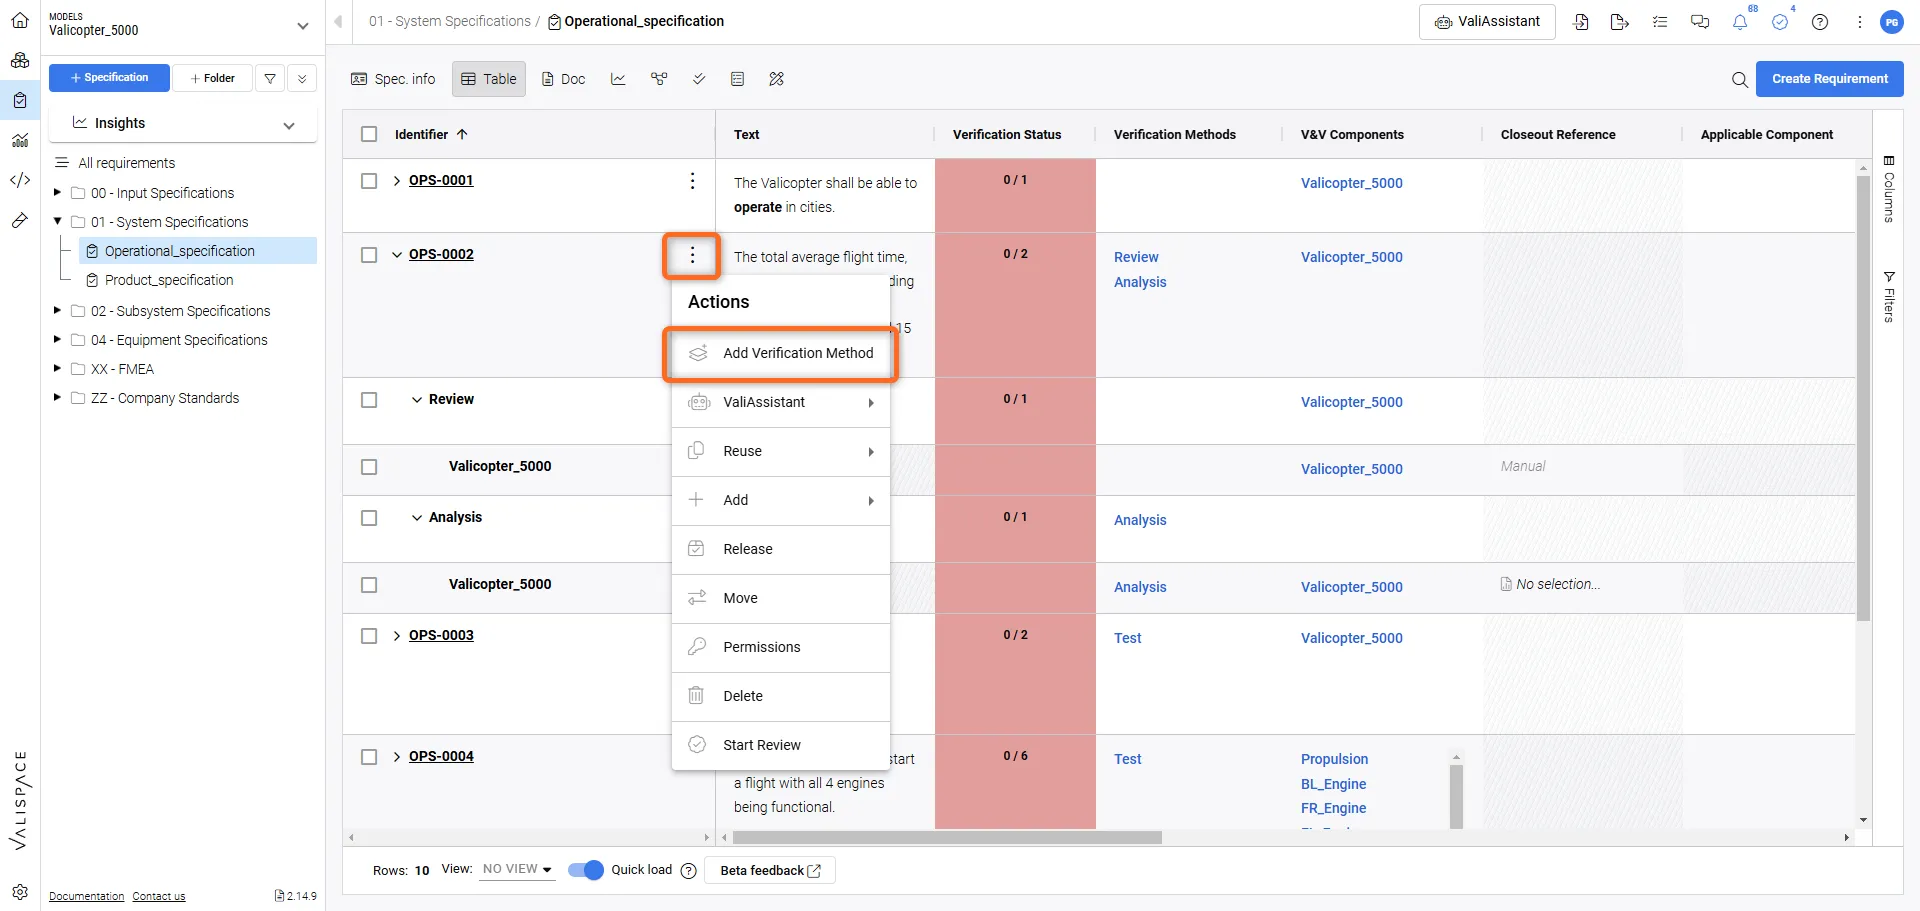The width and height of the screenshot is (1920, 911).
Task: Expand the Insights panel chevron
Action: click(289, 125)
